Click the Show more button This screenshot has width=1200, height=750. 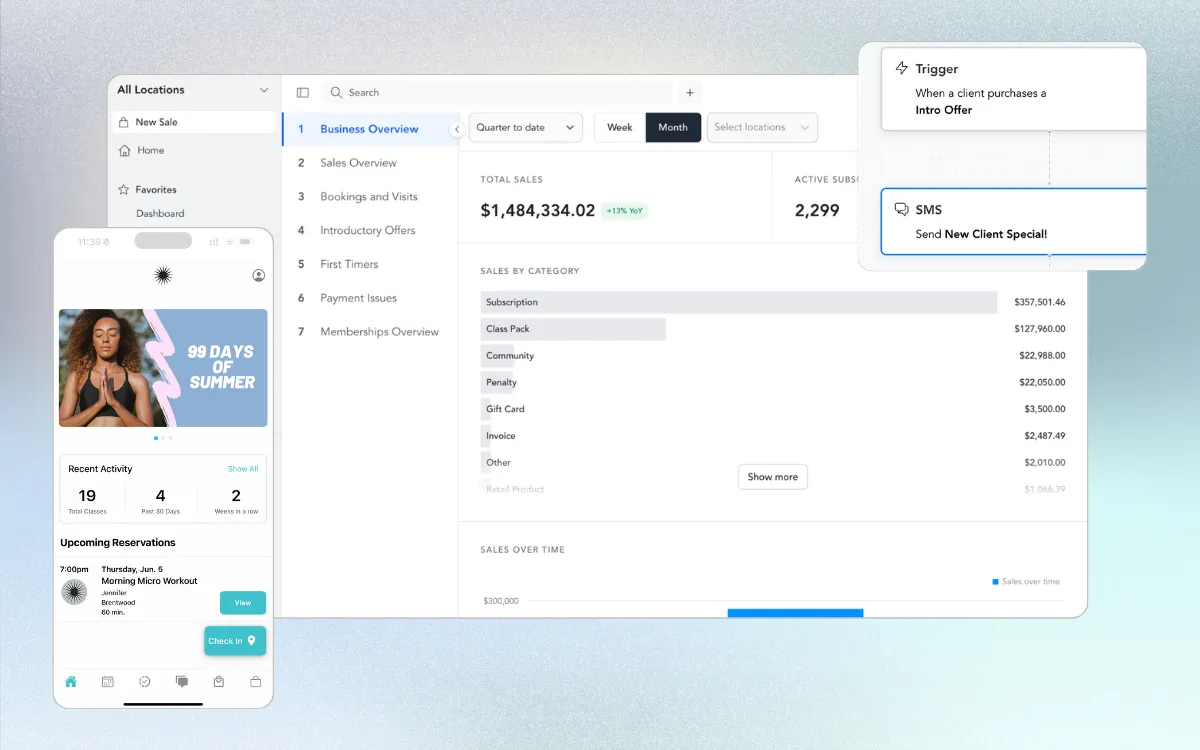773,477
